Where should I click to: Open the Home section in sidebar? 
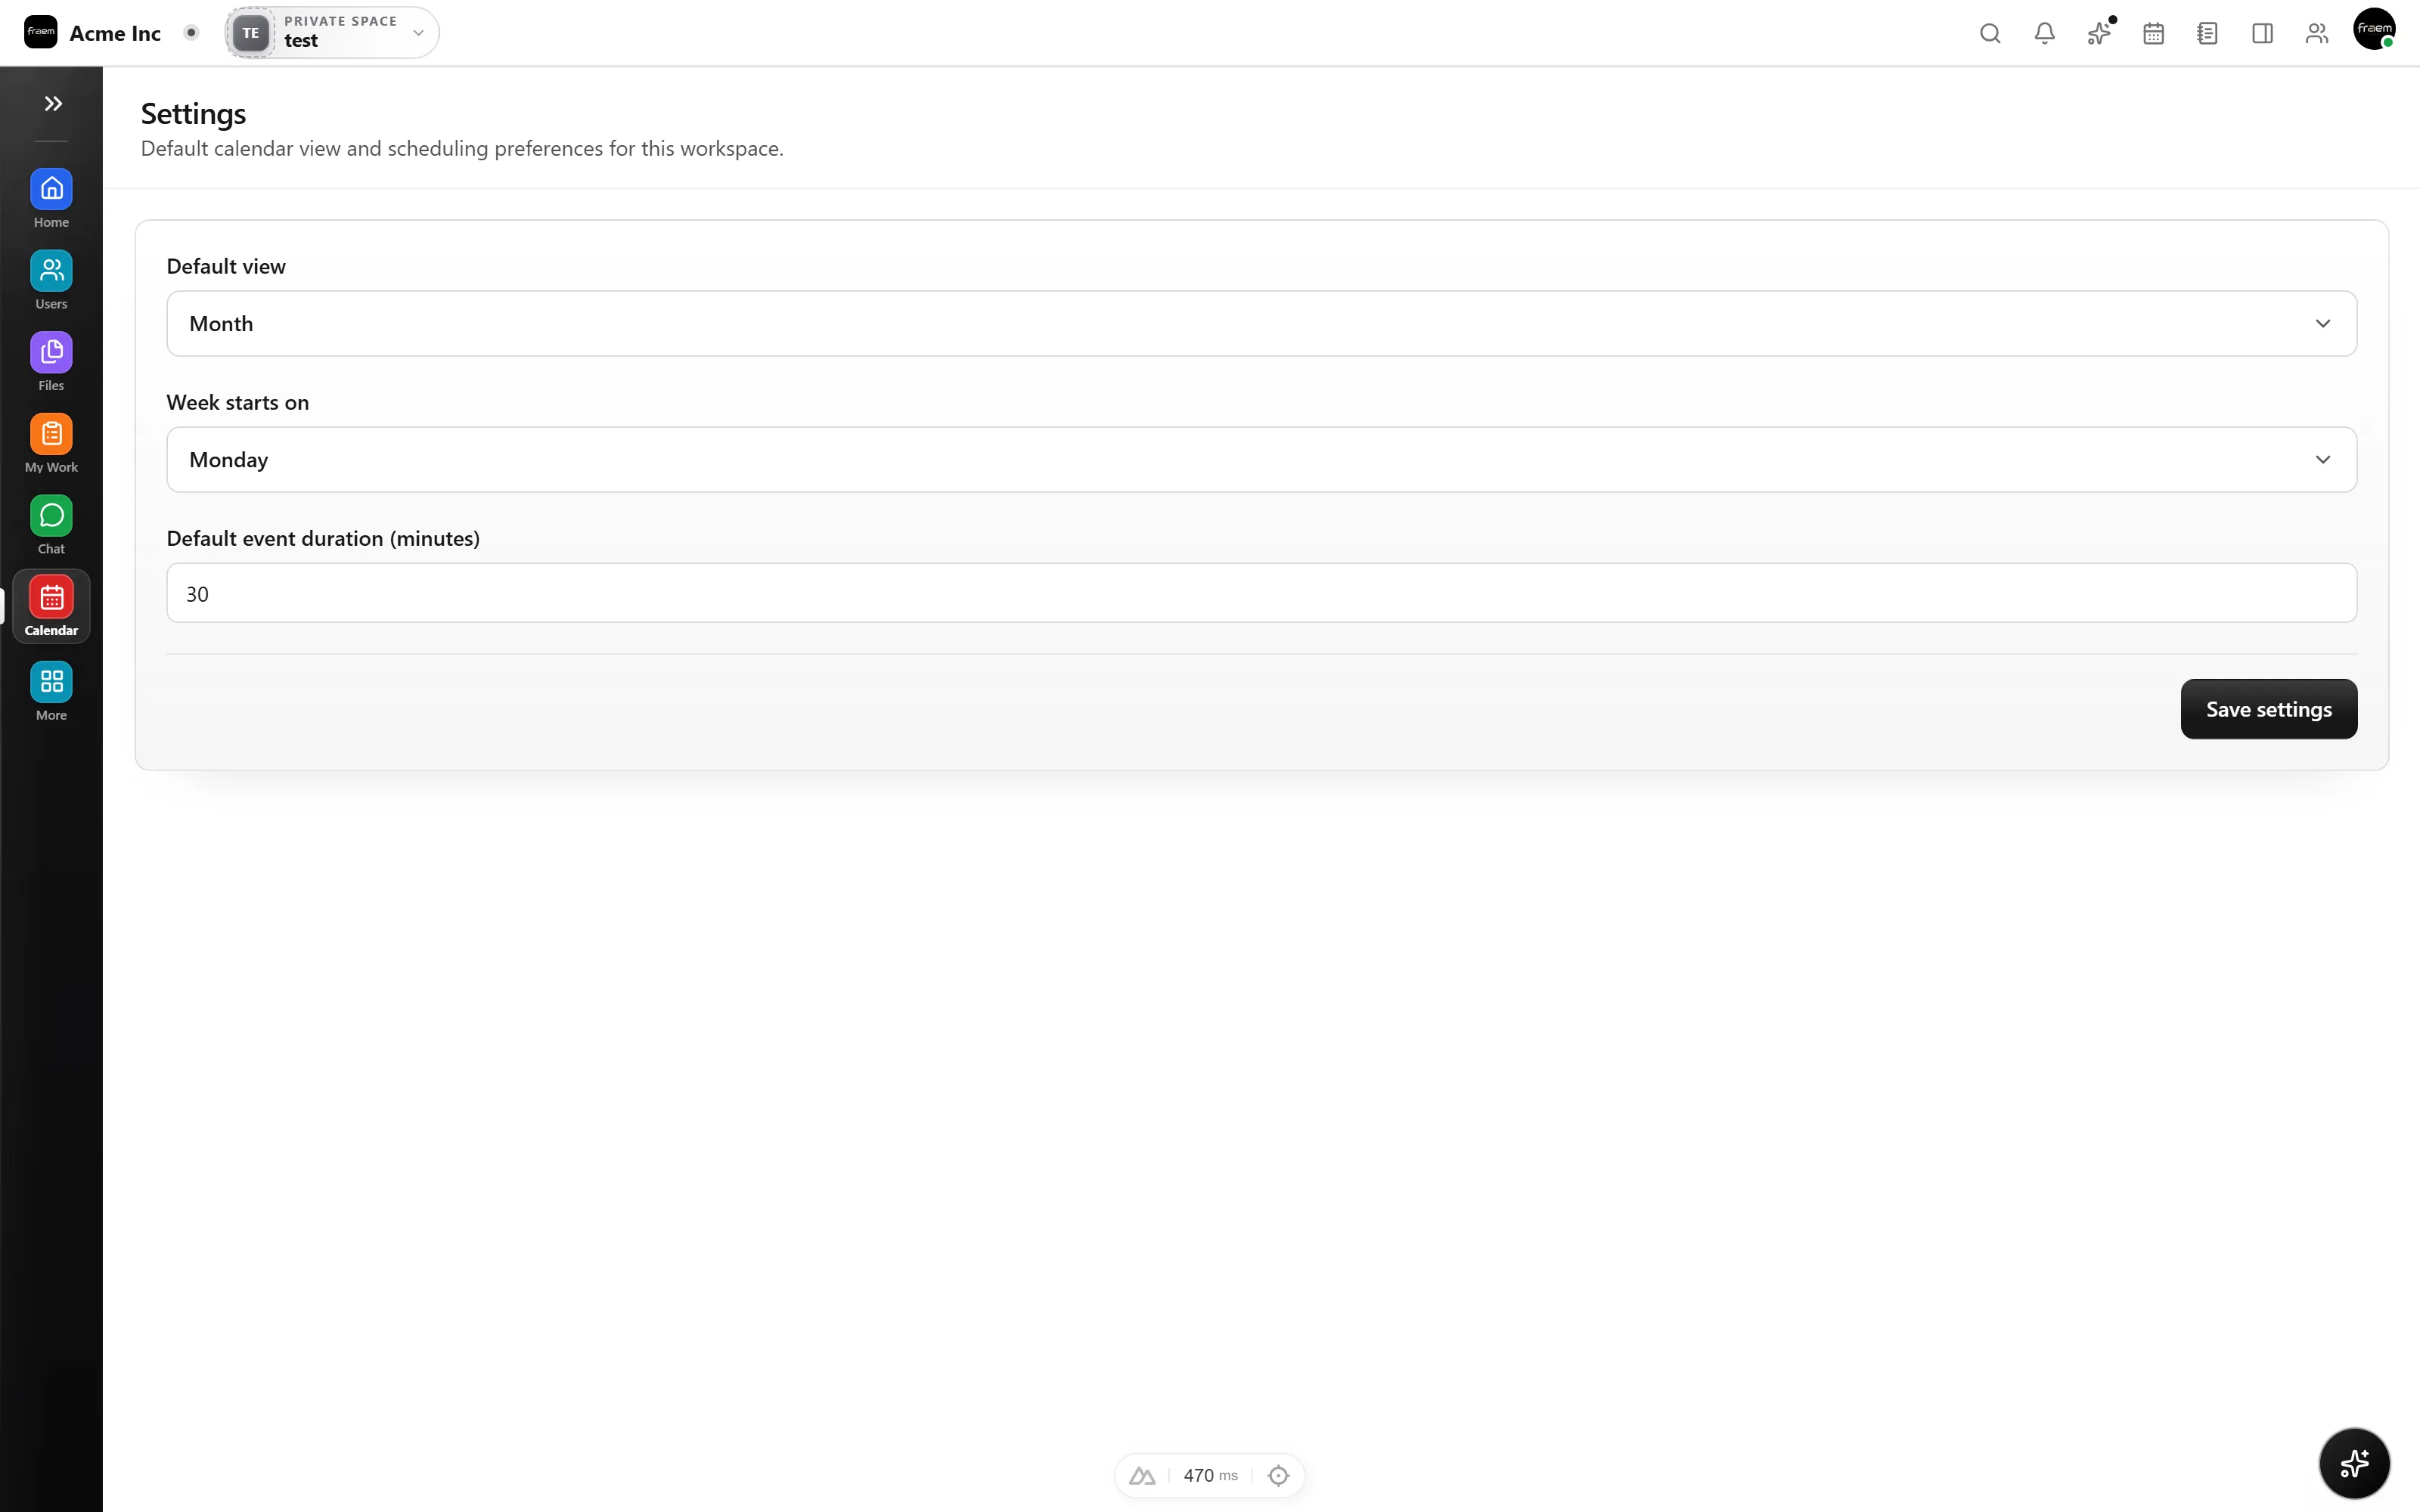tap(51, 199)
